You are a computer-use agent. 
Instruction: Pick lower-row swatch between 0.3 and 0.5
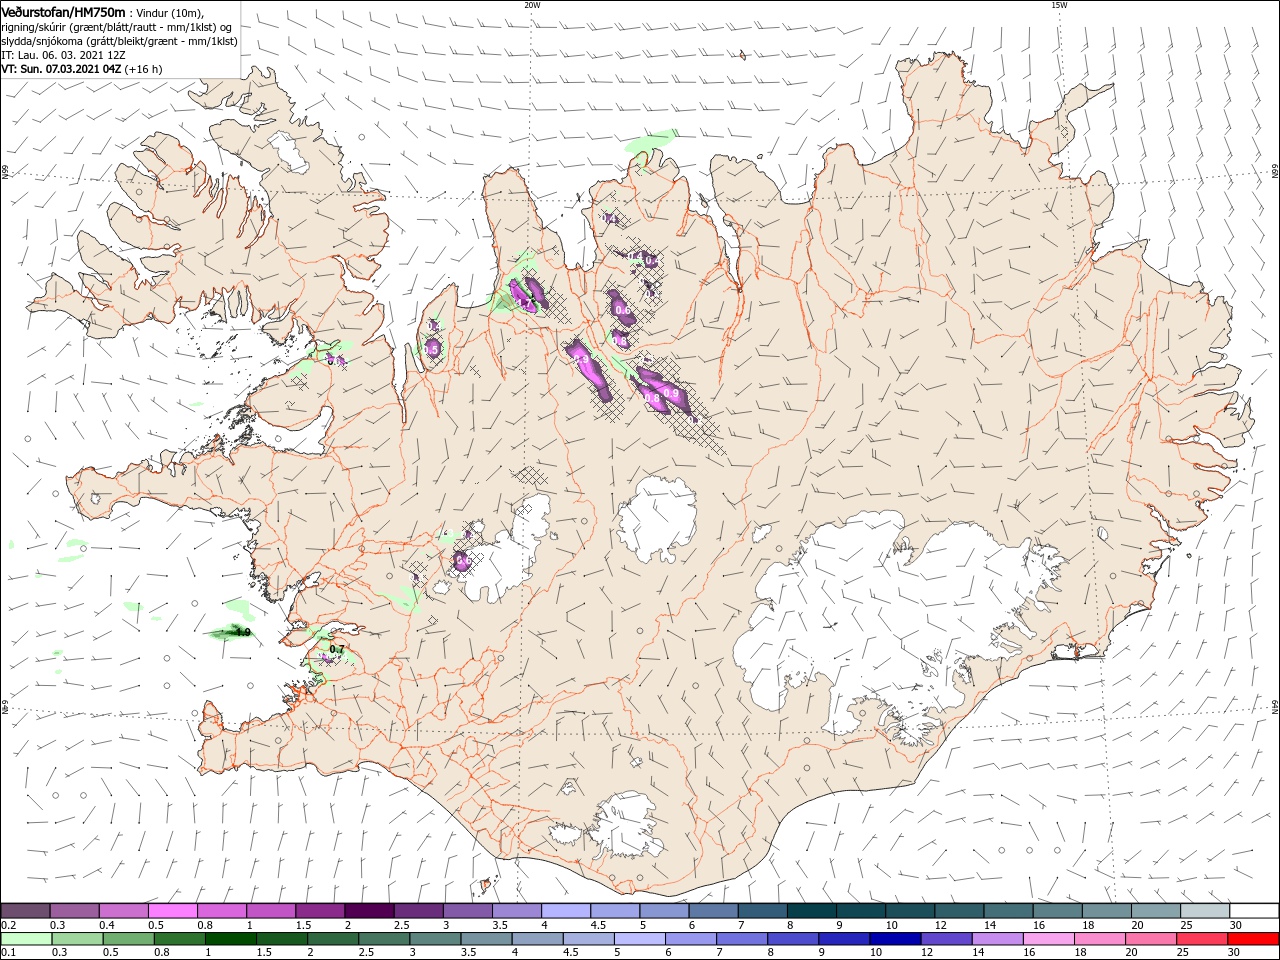tap(78, 939)
